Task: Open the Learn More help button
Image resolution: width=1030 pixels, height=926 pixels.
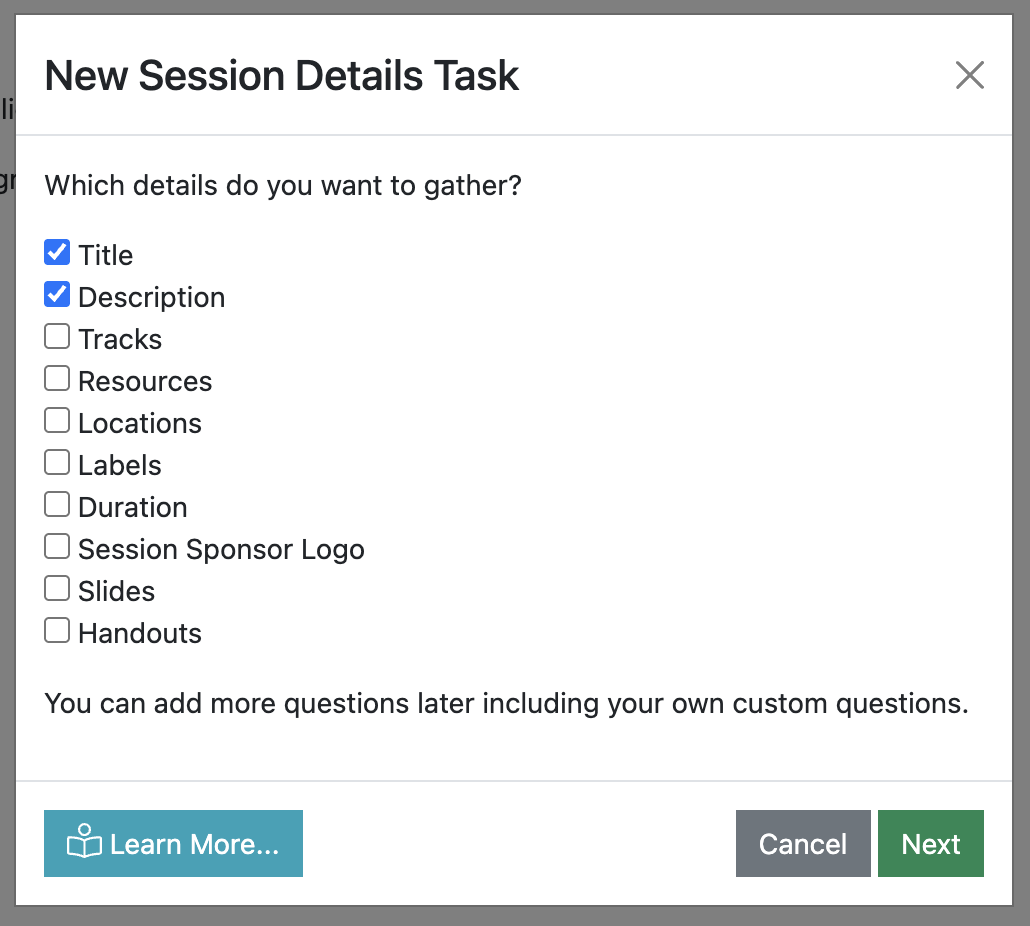Action: point(173,843)
